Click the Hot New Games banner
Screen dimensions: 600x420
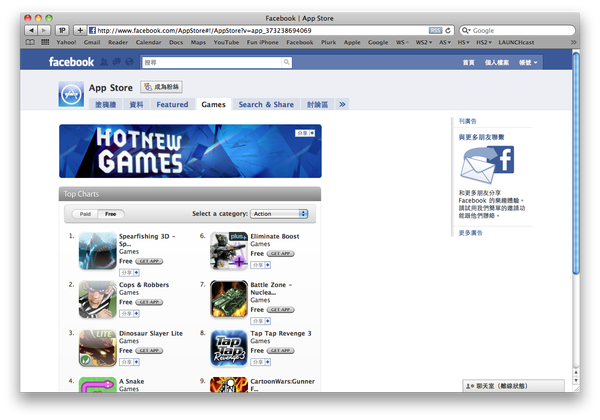click(190, 151)
